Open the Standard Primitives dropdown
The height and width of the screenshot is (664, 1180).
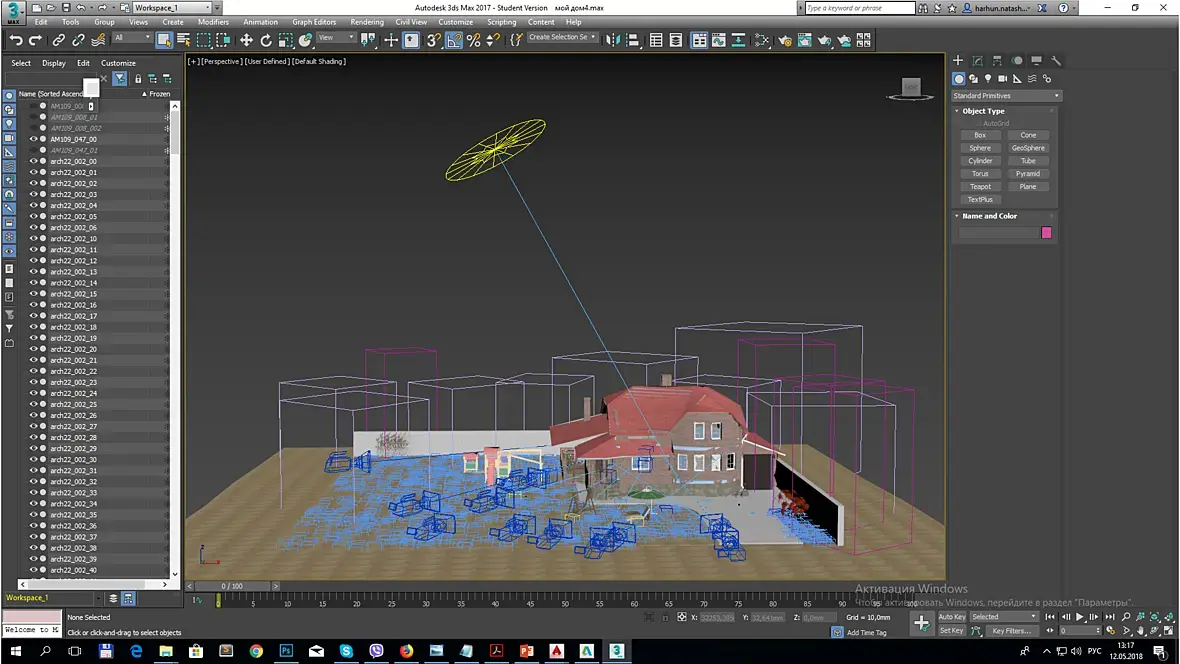[x=1006, y=96]
